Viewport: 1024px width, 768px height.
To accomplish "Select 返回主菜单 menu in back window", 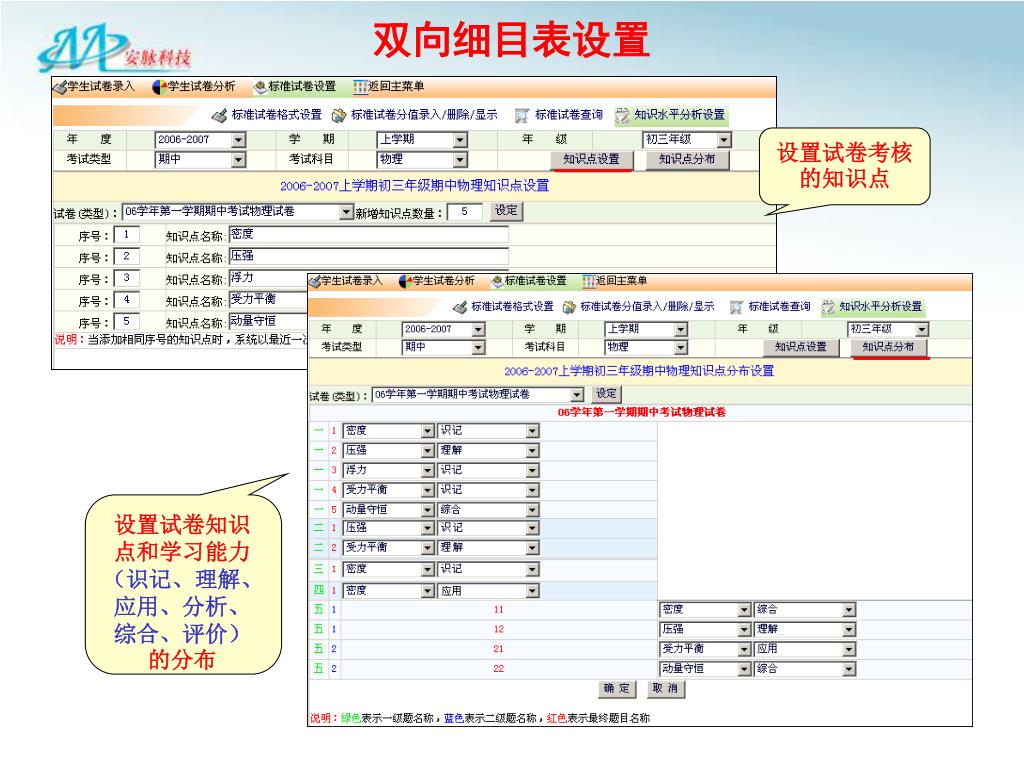I will point(396,86).
